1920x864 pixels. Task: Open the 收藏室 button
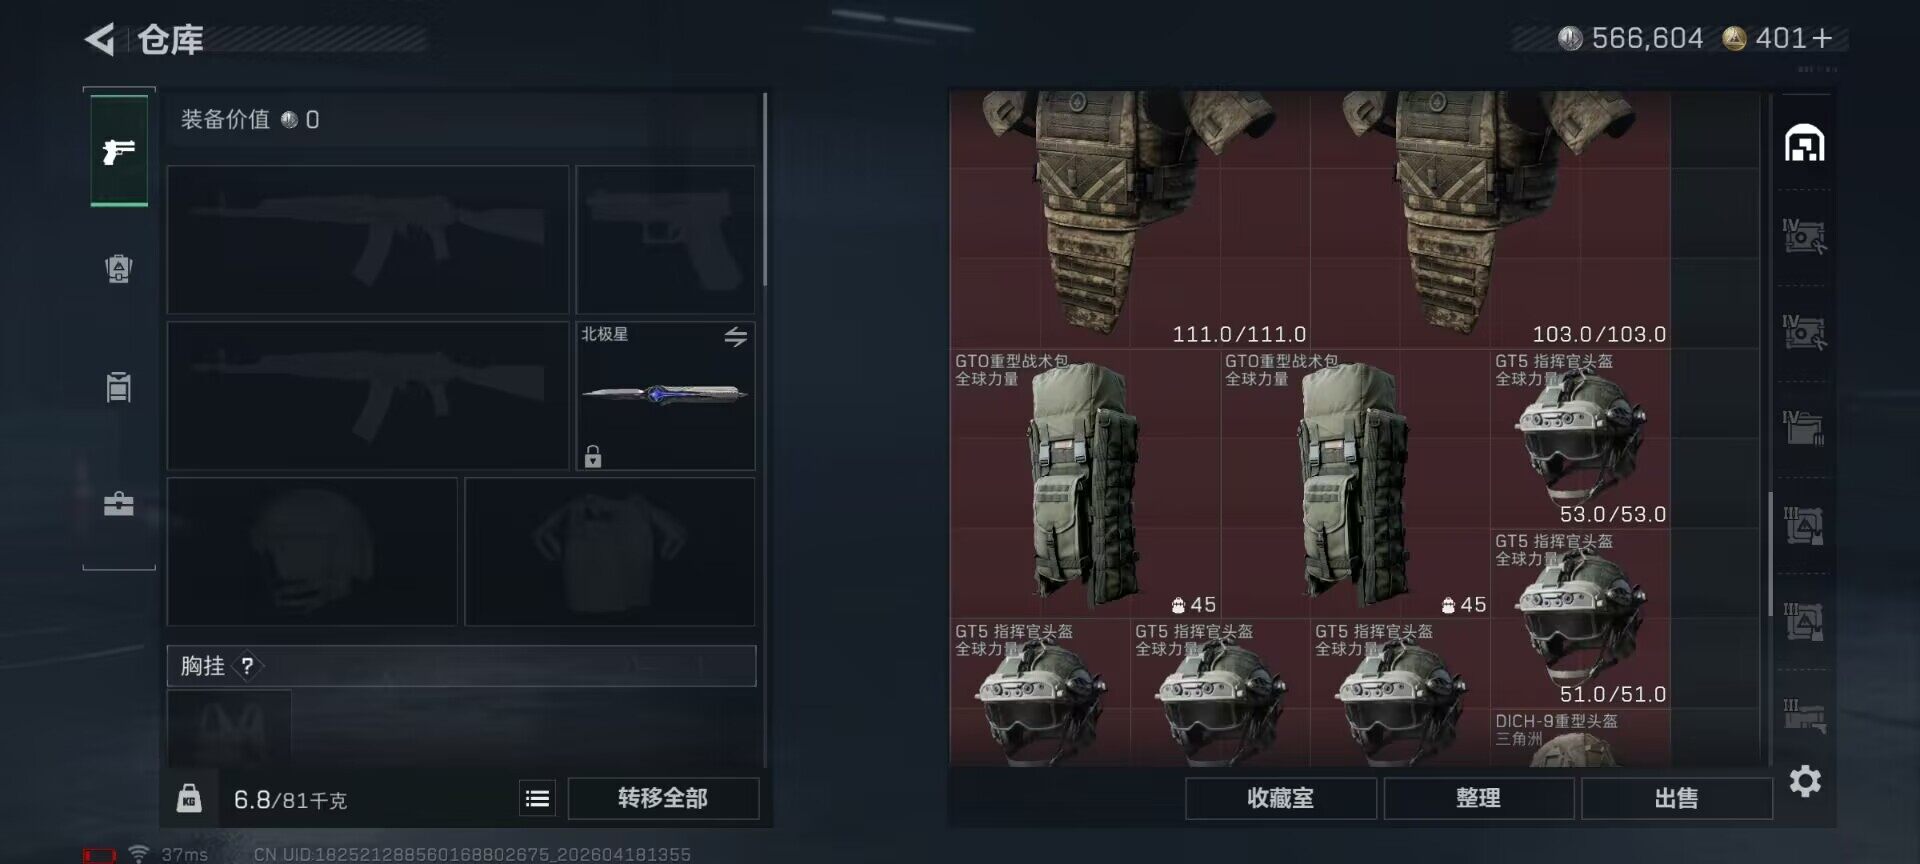click(x=1280, y=798)
